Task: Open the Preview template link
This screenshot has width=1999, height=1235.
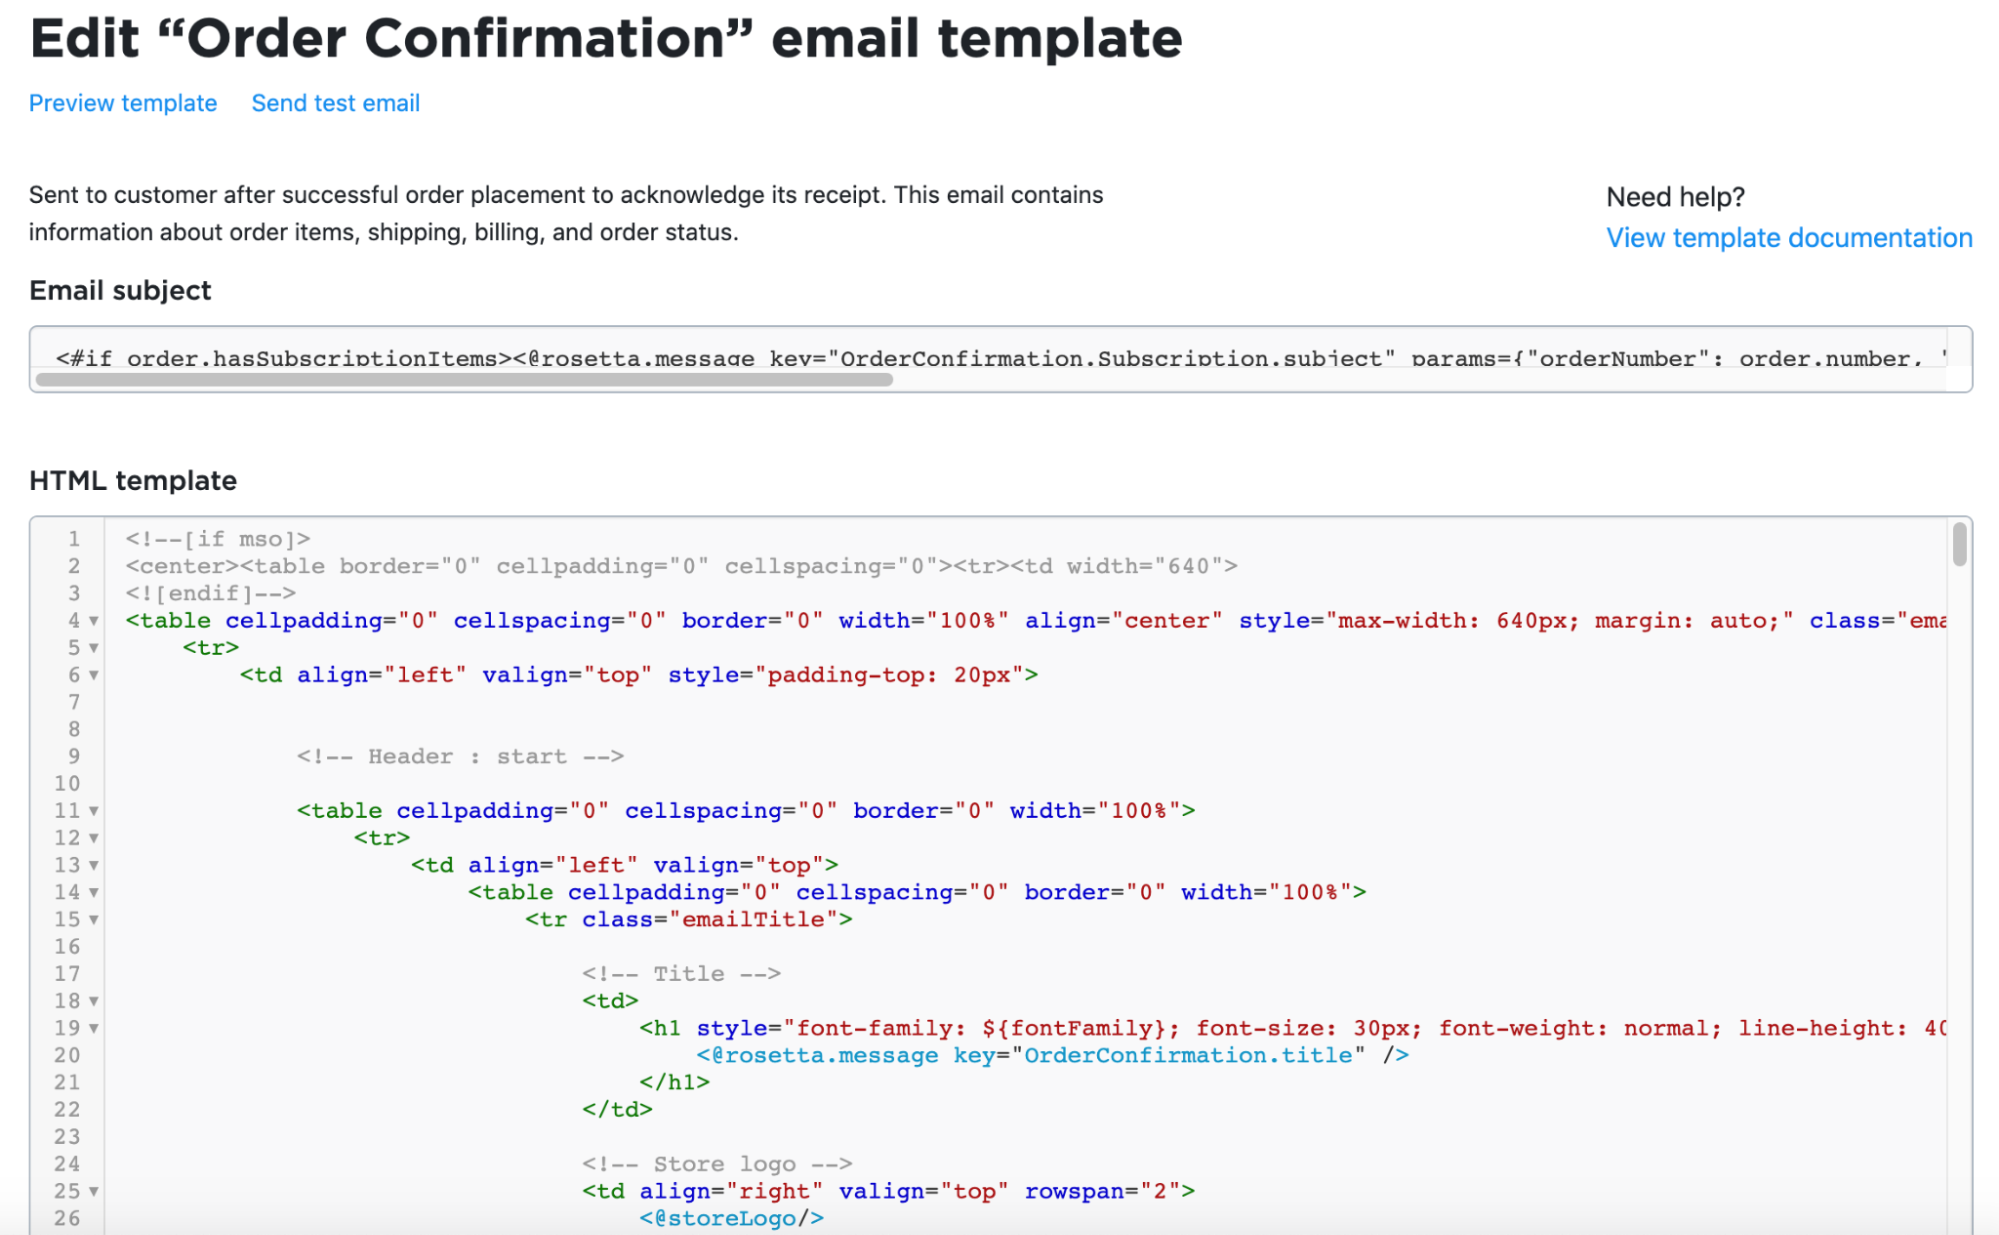Action: (x=122, y=102)
